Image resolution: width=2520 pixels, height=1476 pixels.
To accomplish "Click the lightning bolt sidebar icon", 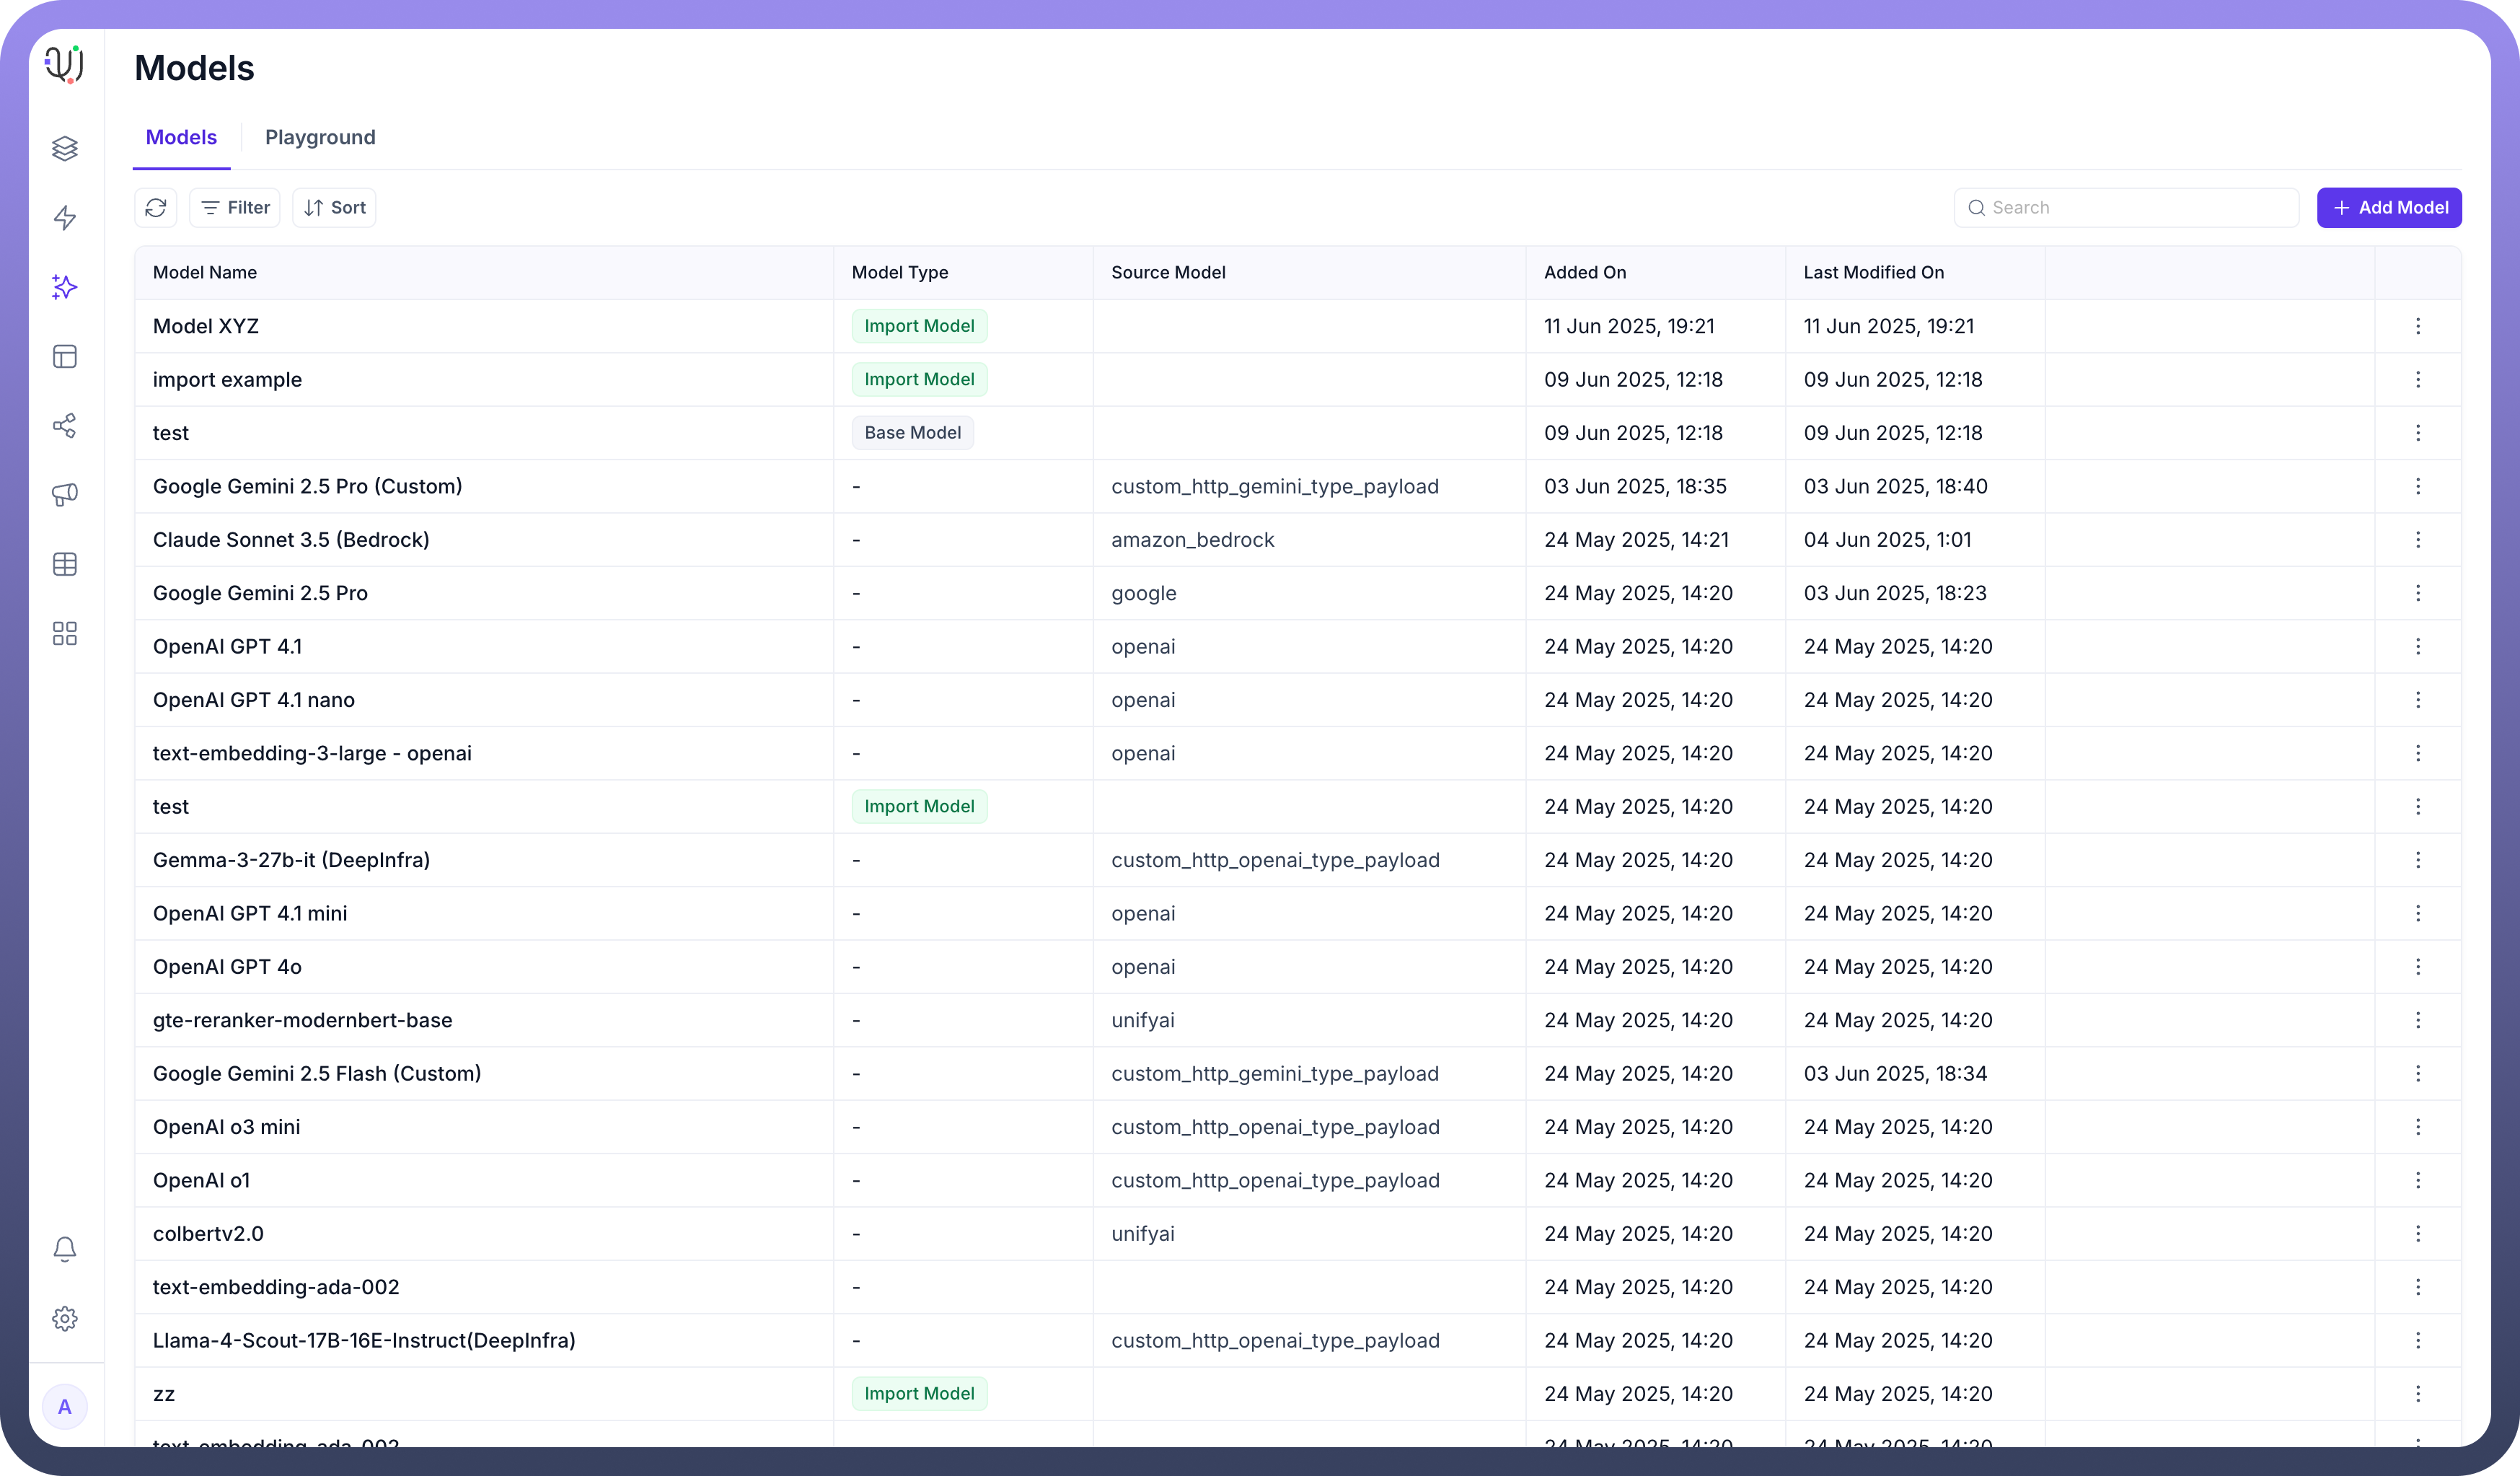I will [65, 218].
